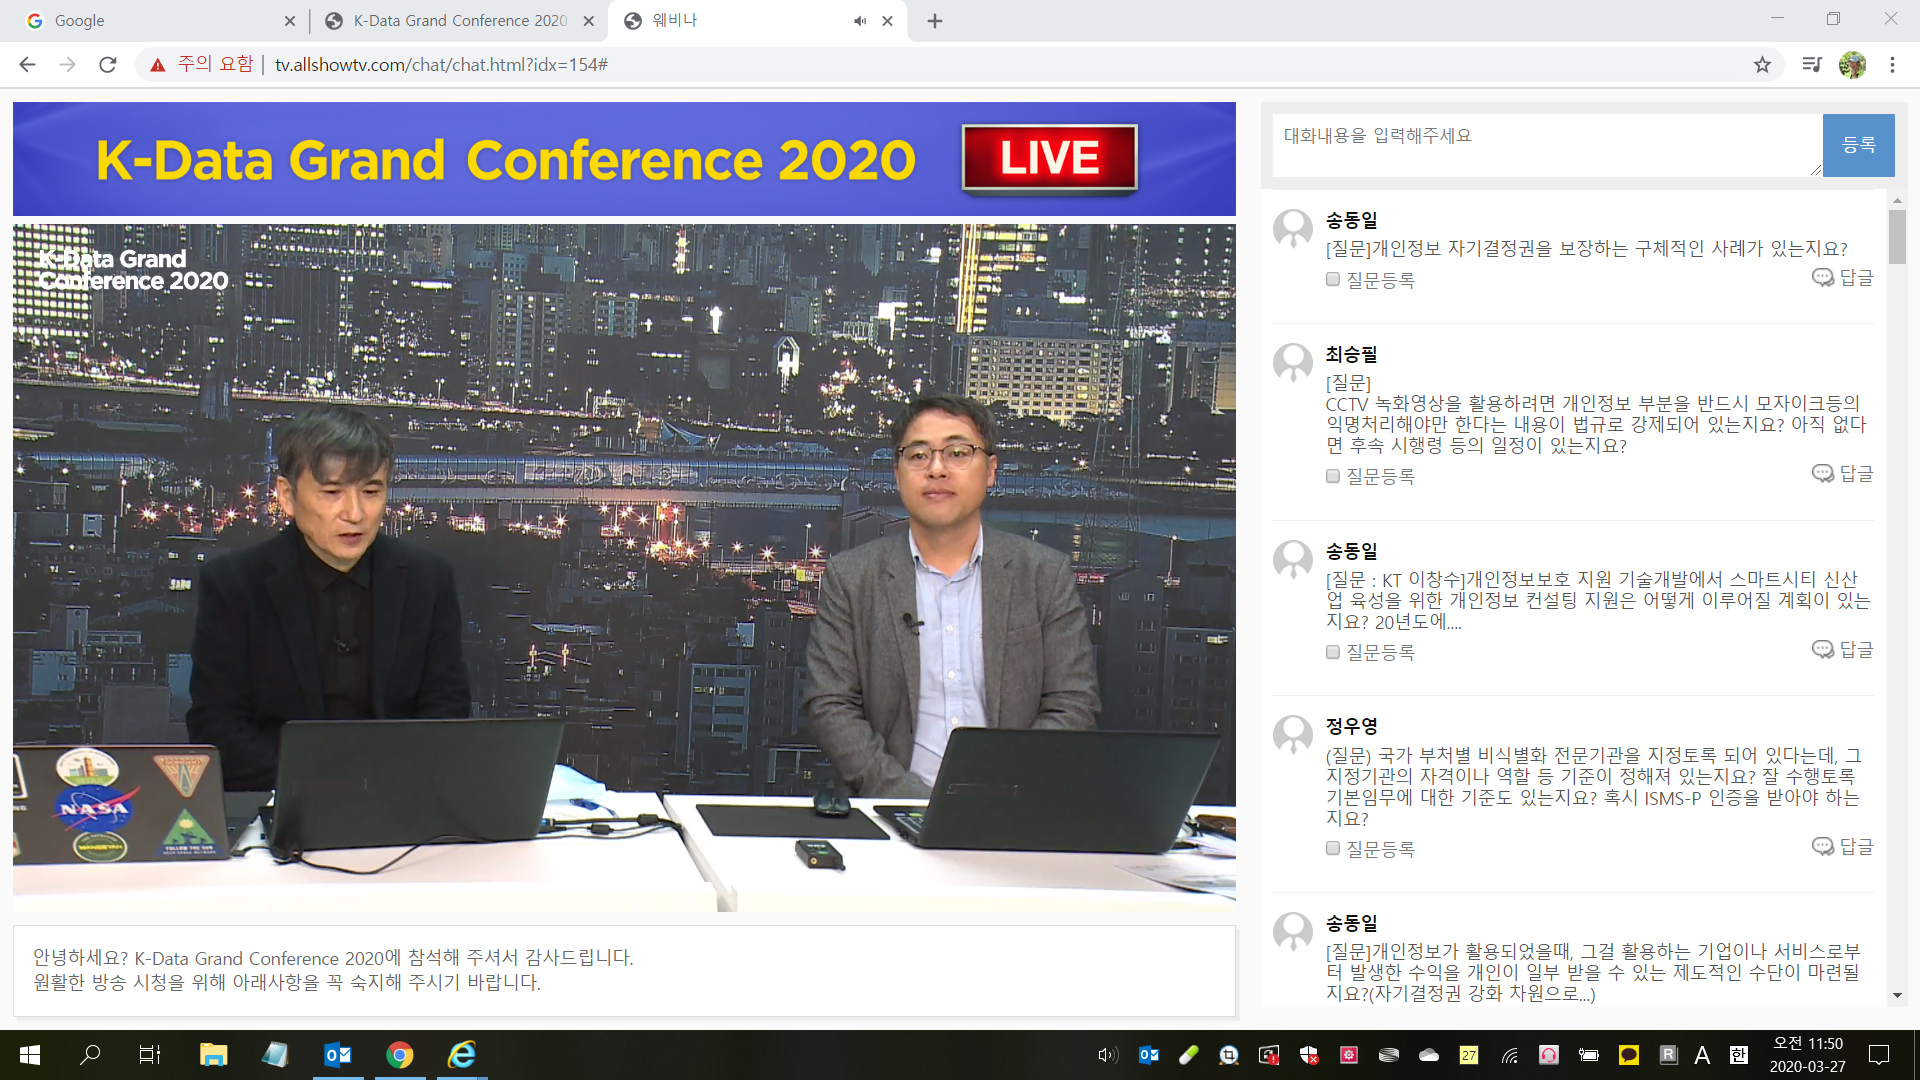Check 질문등록 under KT 이창수 question
The image size is (1920, 1080).
tap(1332, 652)
